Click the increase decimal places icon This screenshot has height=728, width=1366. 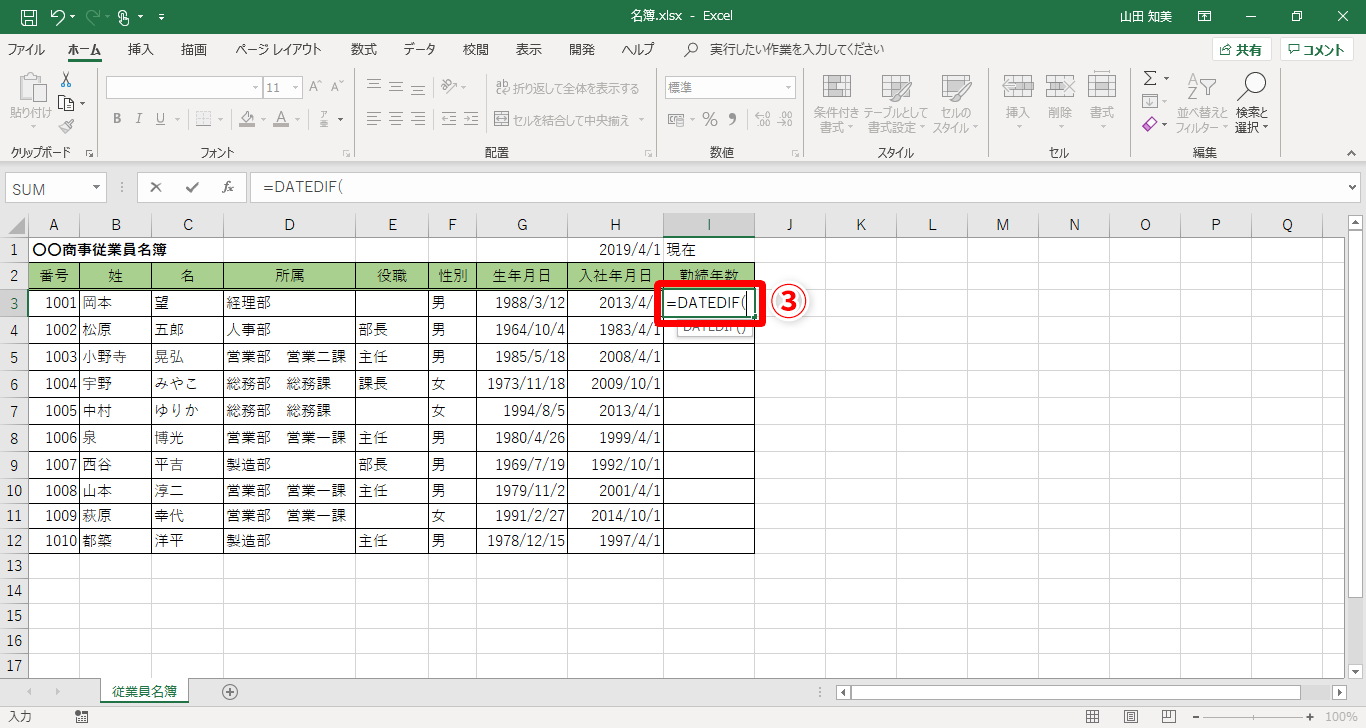click(x=763, y=119)
